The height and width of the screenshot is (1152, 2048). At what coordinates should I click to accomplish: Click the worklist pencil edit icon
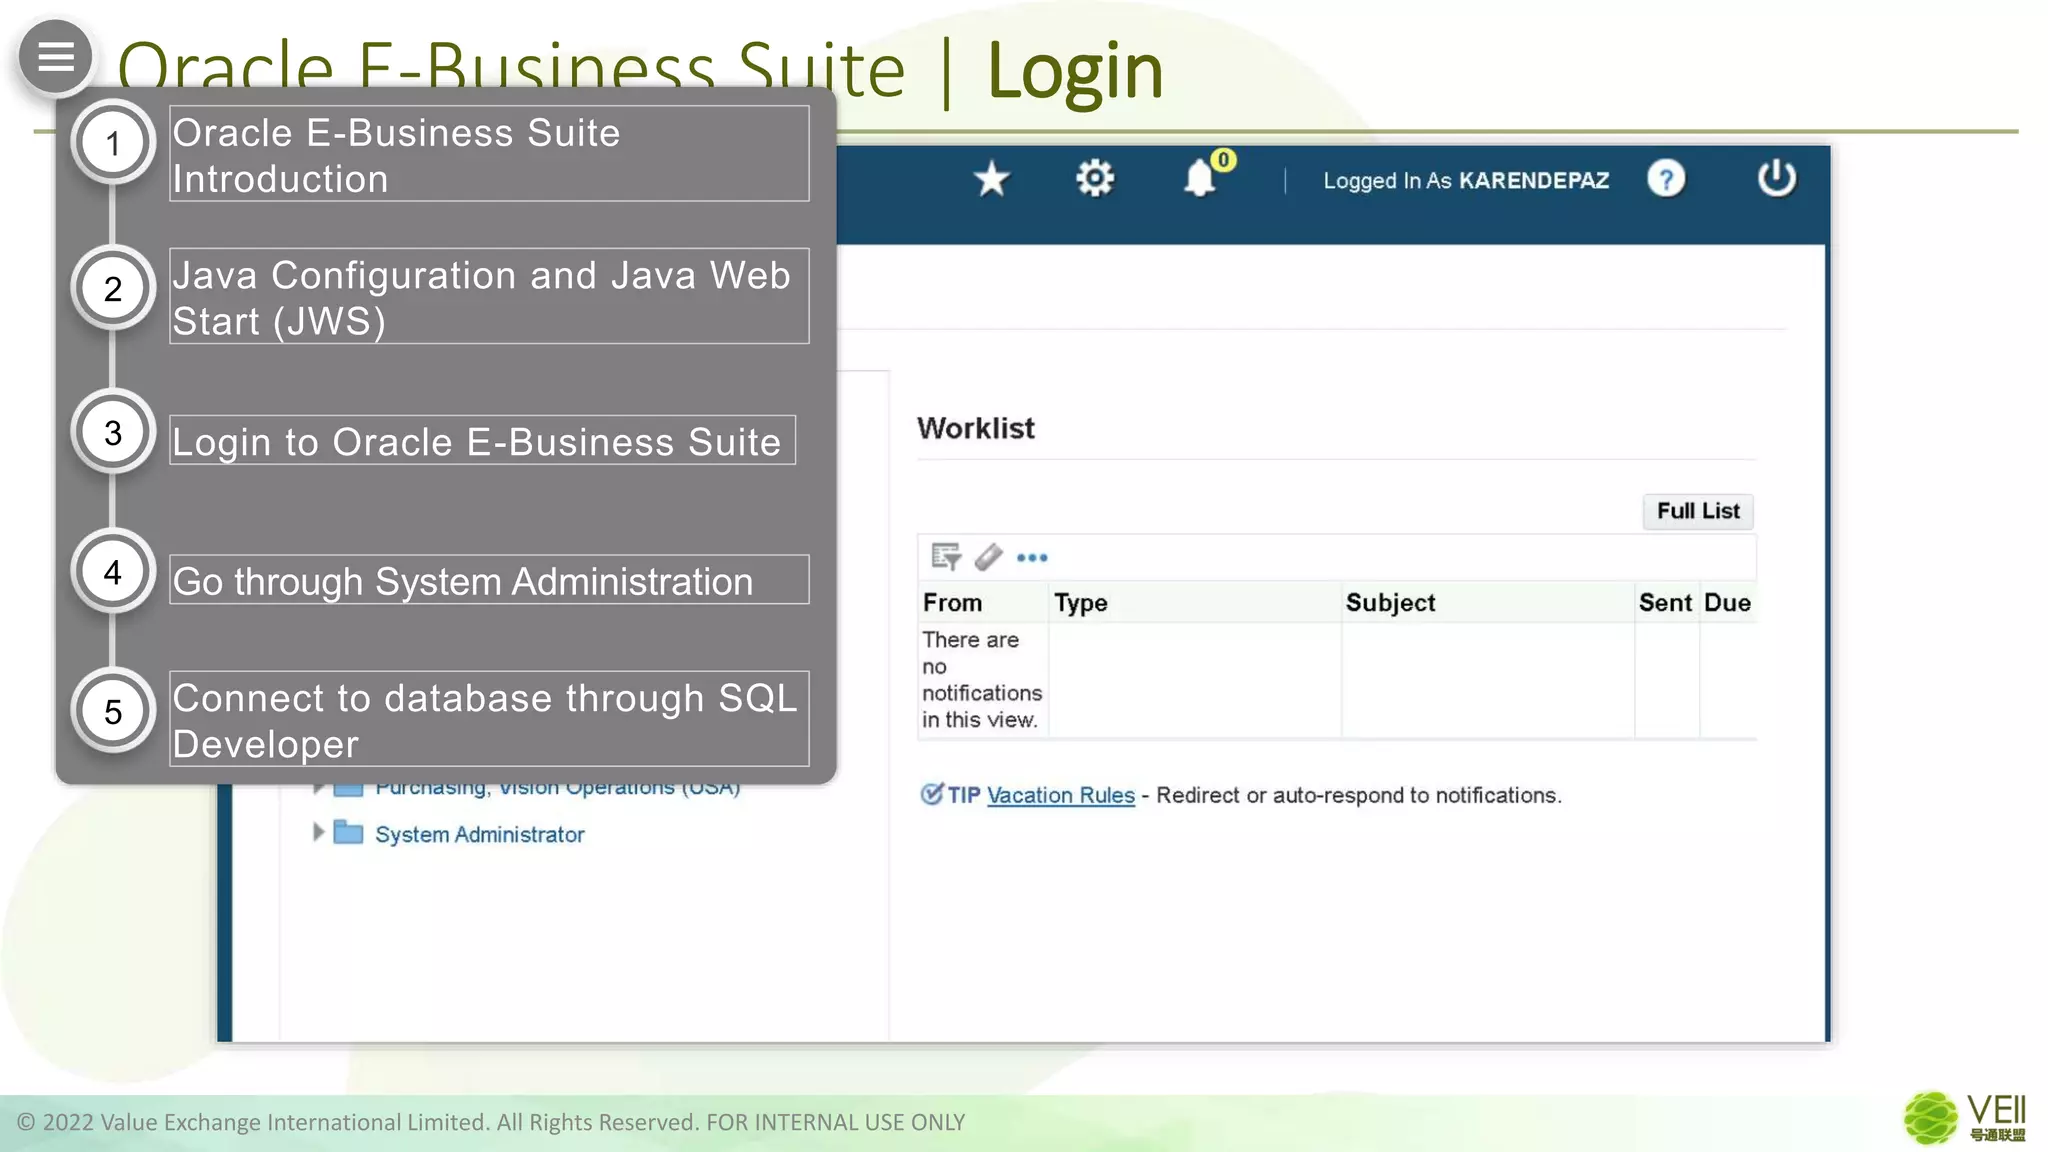988,557
